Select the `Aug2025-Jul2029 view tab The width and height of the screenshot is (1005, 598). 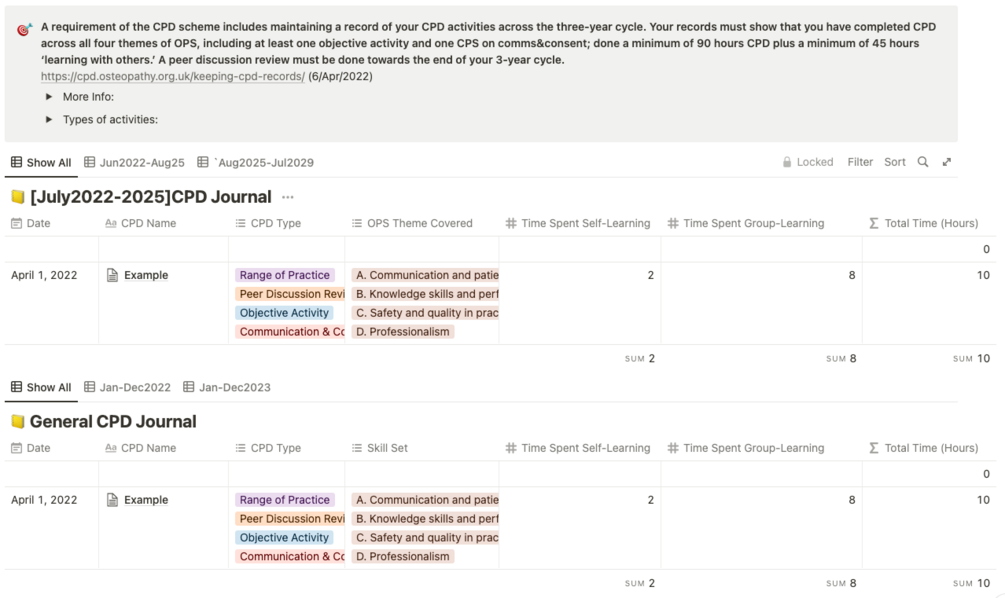[256, 162]
